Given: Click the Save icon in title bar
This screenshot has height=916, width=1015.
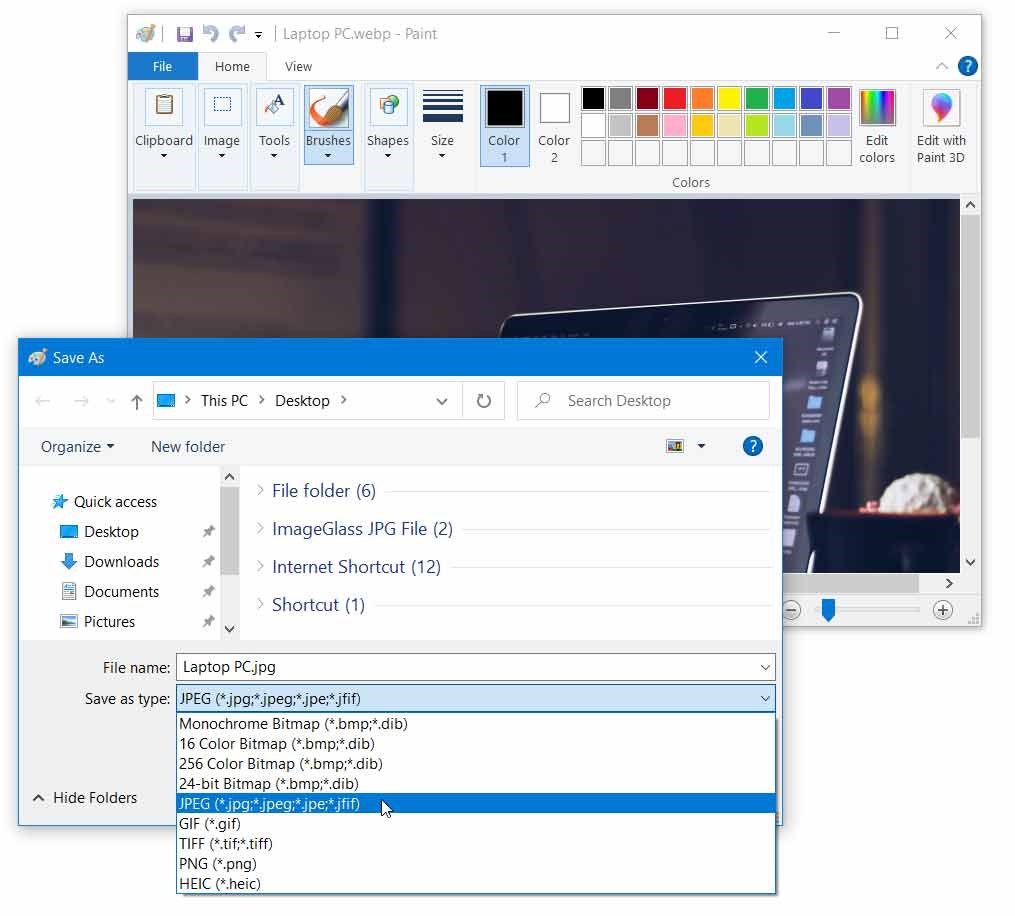Looking at the screenshot, I should pyautogui.click(x=184, y=34).
